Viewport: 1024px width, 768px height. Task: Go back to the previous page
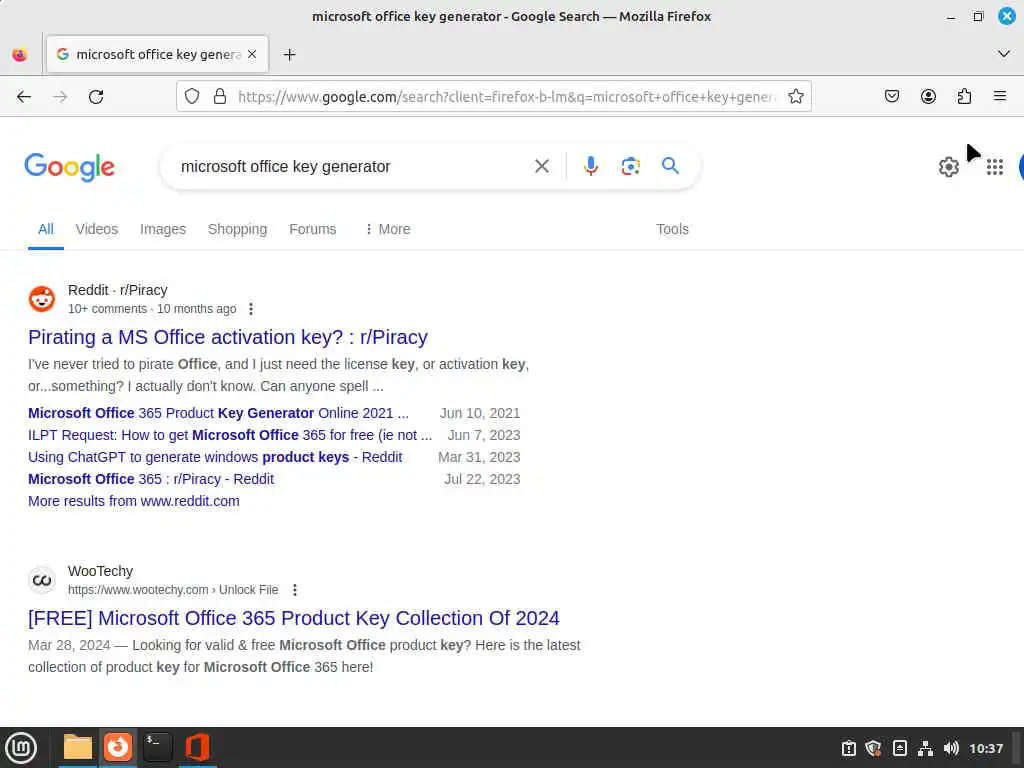[24, 97]
